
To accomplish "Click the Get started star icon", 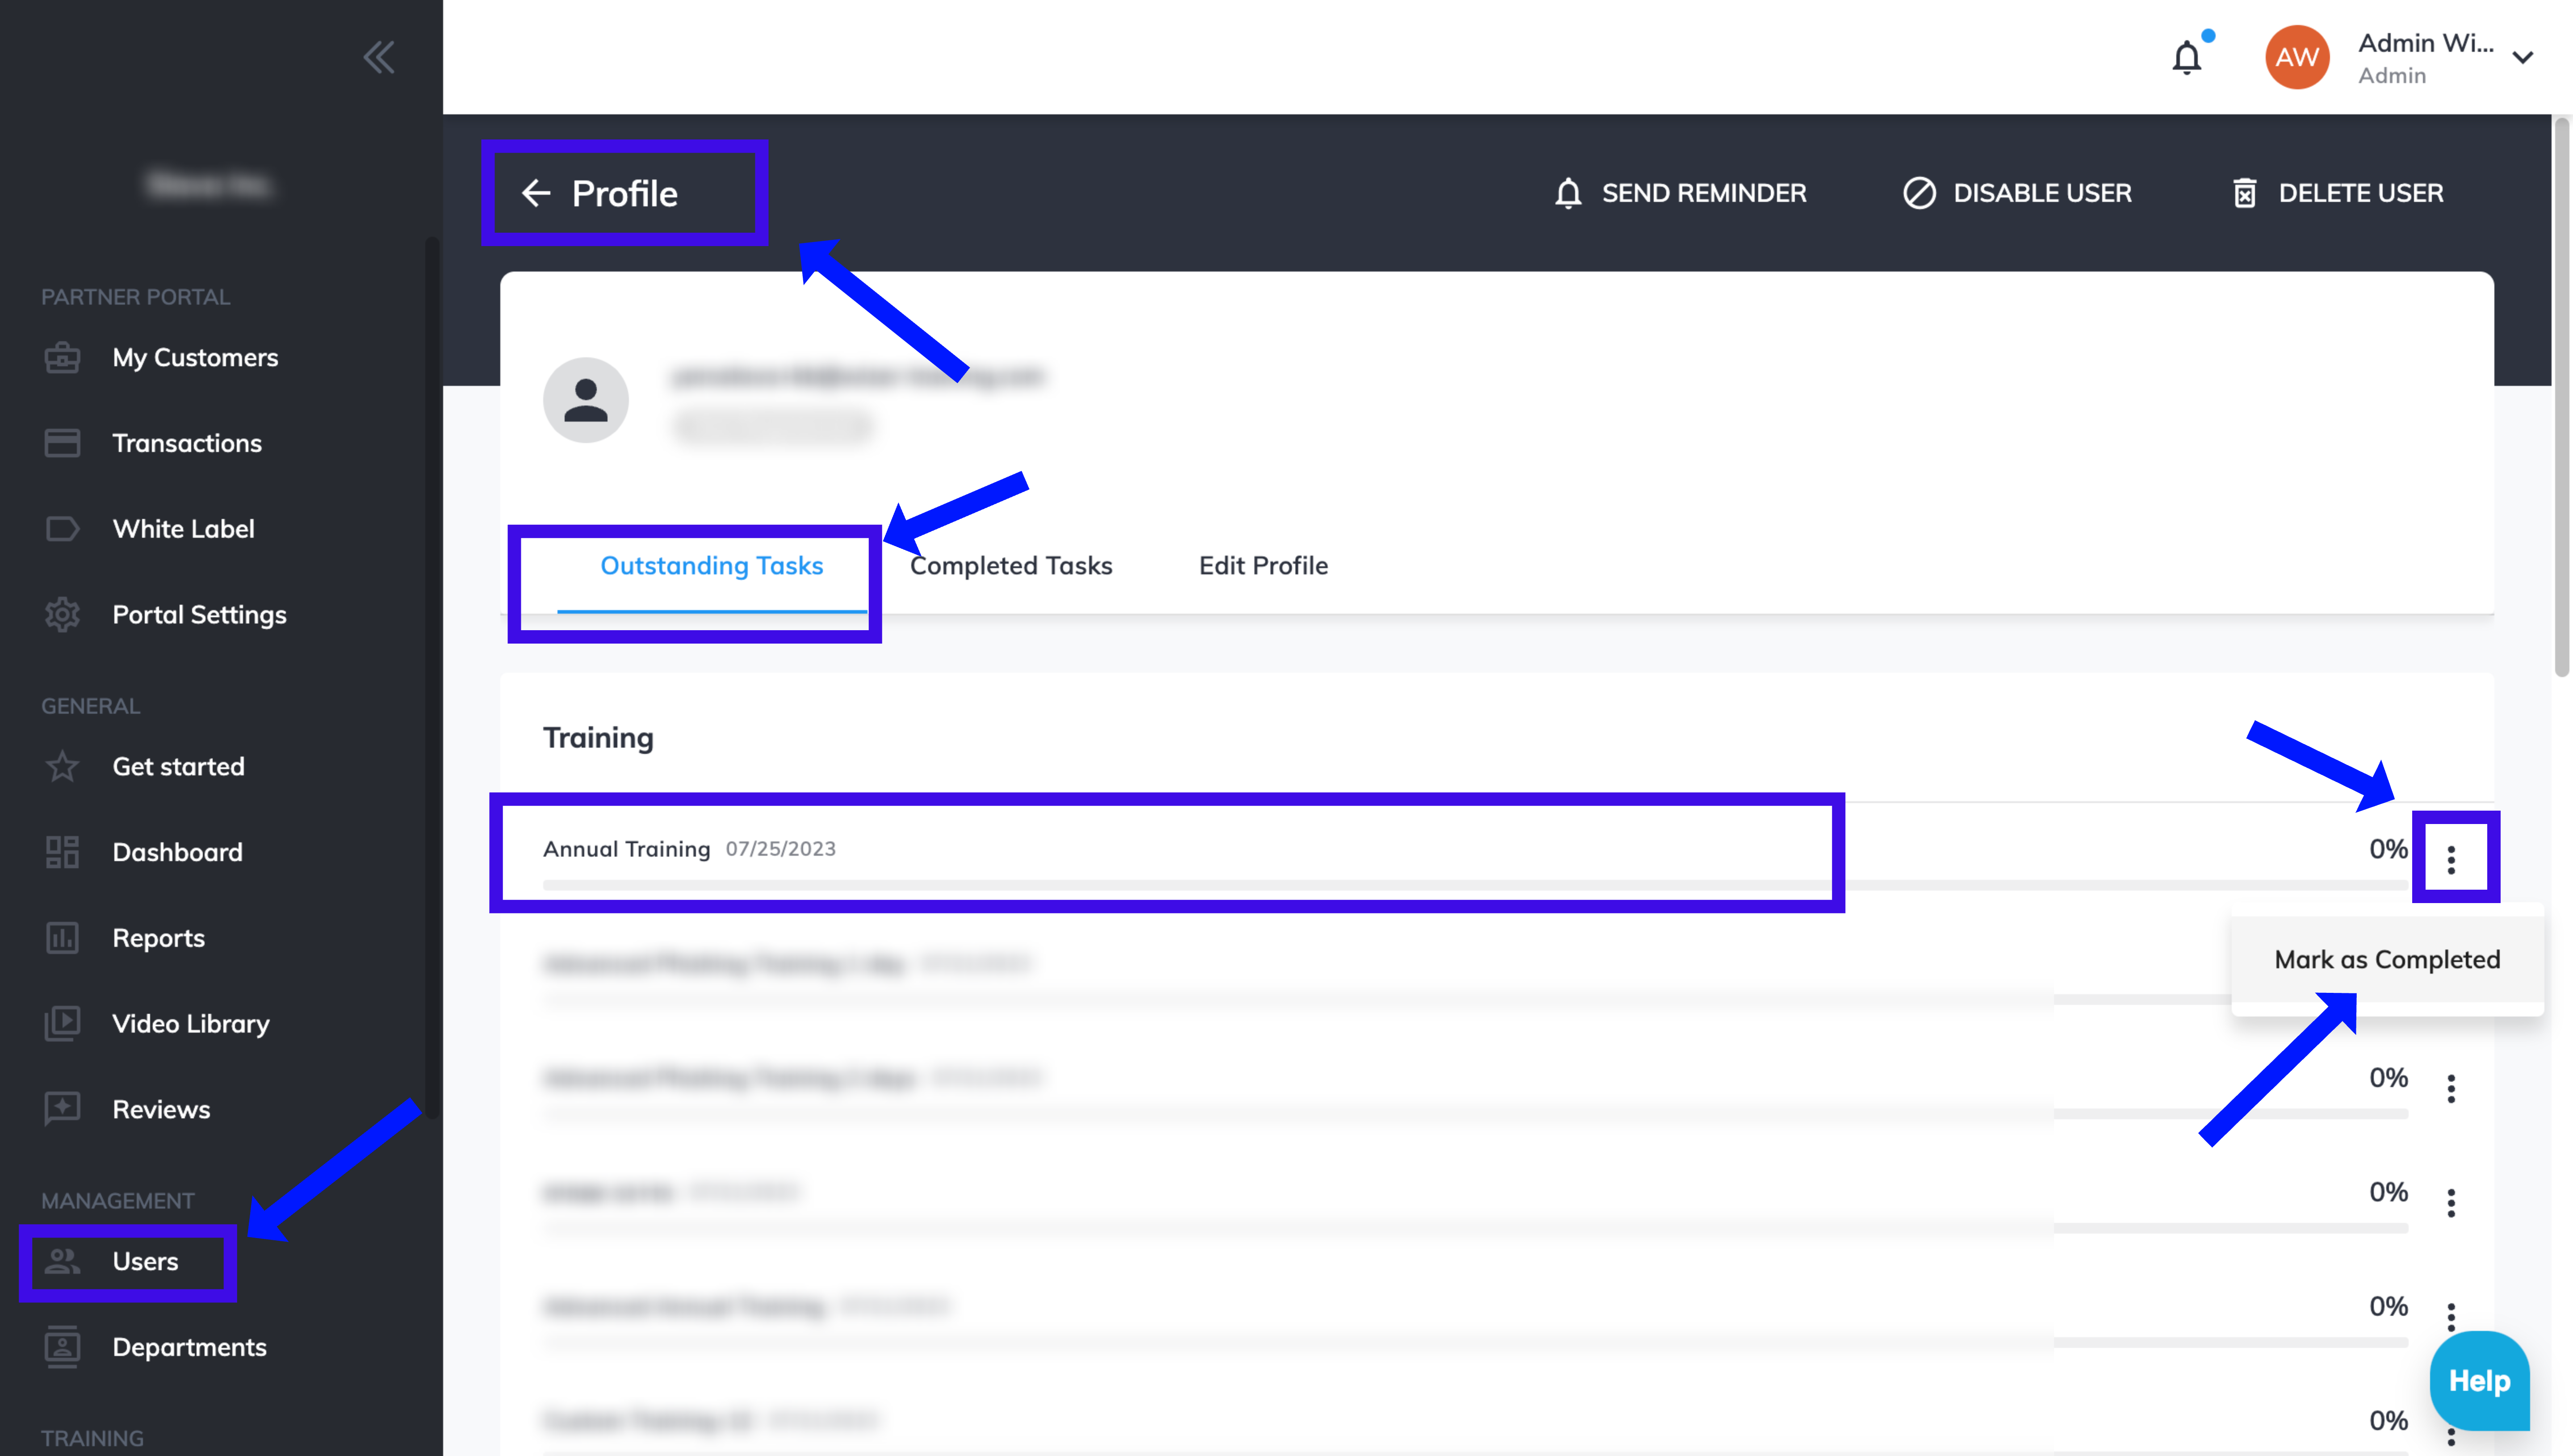I will (x=62, y=766).
